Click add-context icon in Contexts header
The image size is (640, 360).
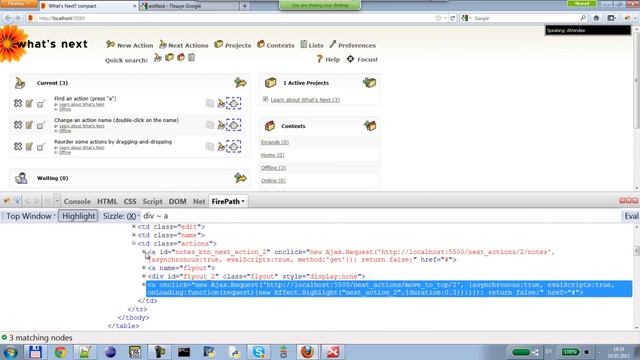tap(370, 126)
